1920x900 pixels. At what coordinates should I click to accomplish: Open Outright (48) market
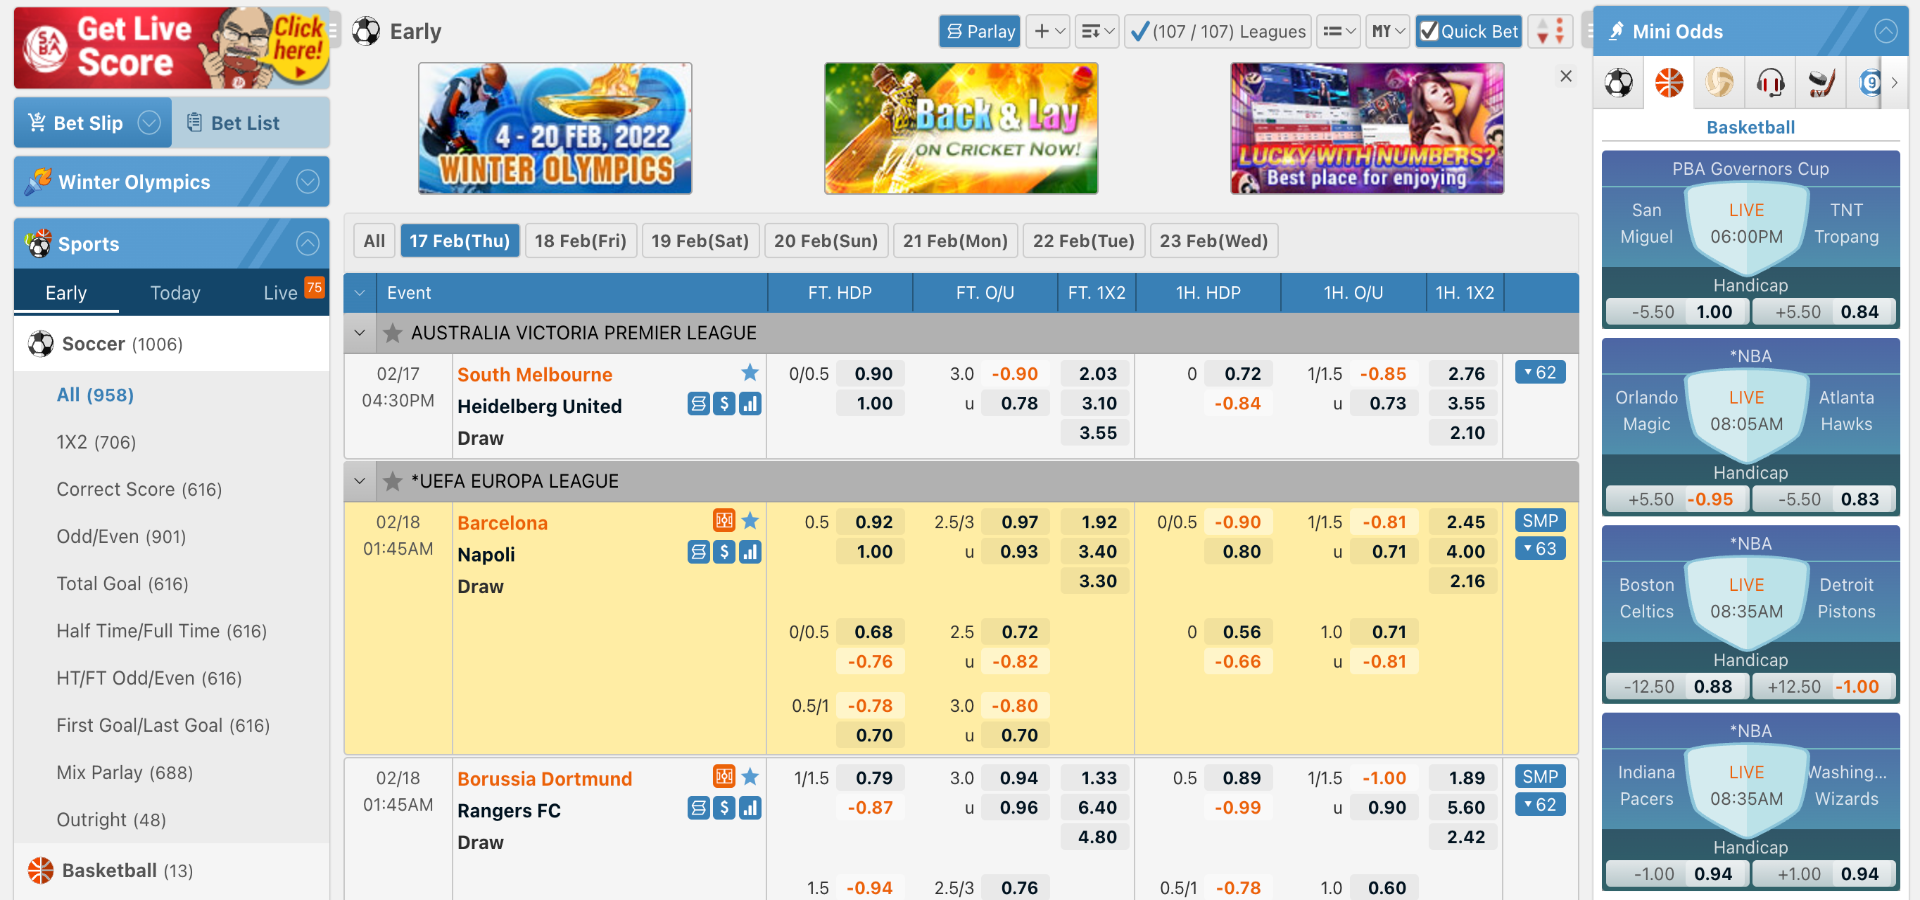(111, 819)
